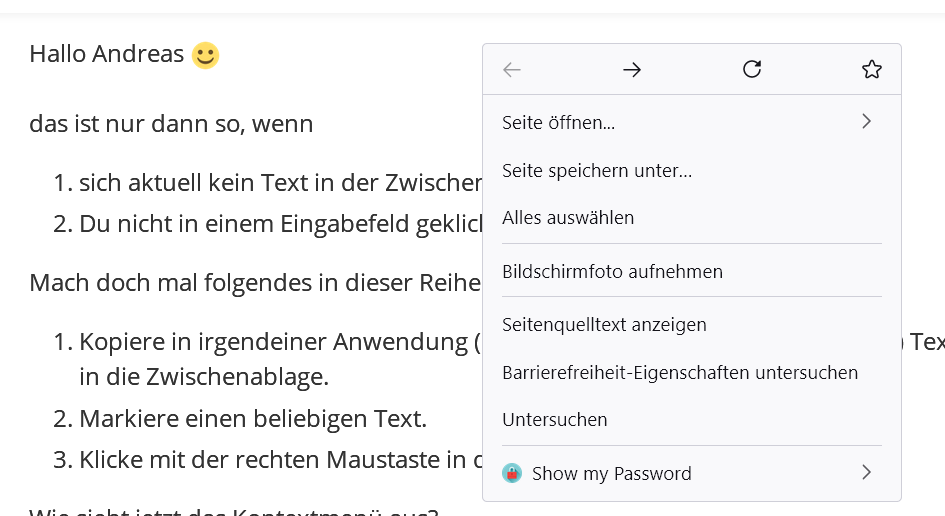The image size is (945, 516).
Task: Choose Bildschirmfoto aufnehmen
Action: (x=612, y=272)
